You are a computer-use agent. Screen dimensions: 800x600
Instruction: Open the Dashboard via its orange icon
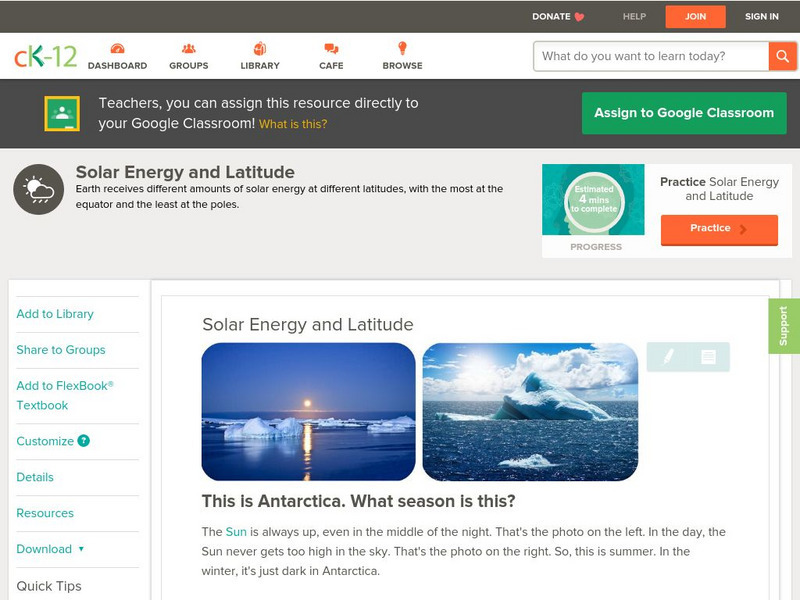pyautogui.click(x=120, y=47)
